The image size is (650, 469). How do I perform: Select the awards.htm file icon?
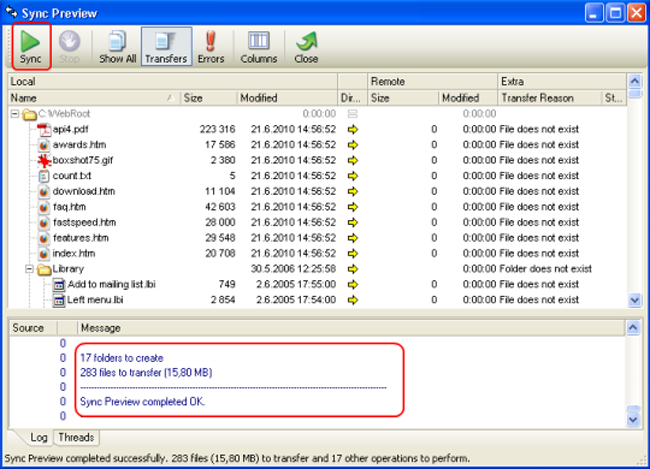44,145
